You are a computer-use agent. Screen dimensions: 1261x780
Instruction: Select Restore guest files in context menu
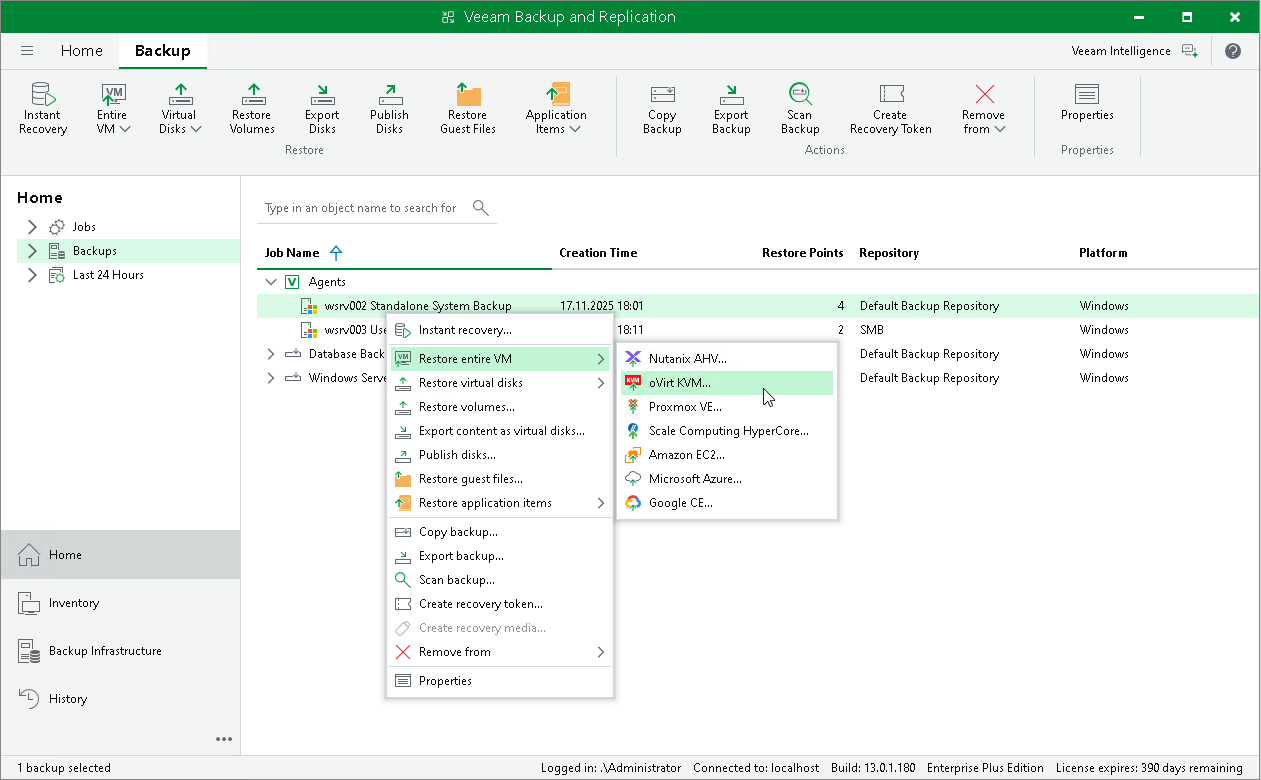click(500, 479)
